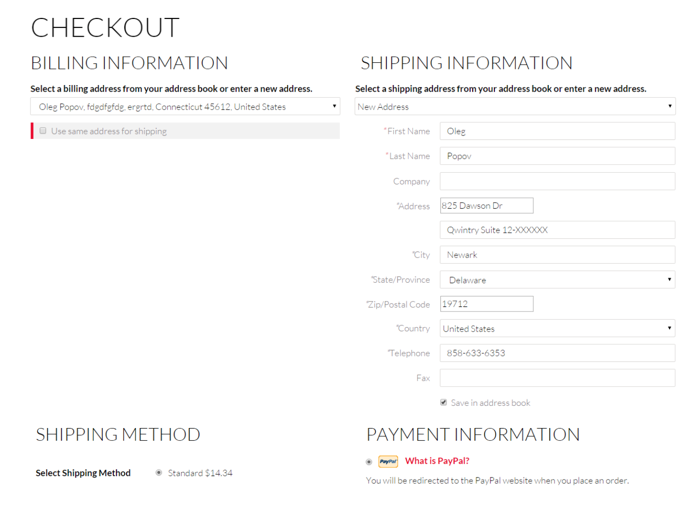Open the billing address dropdown

click(185, 107)
